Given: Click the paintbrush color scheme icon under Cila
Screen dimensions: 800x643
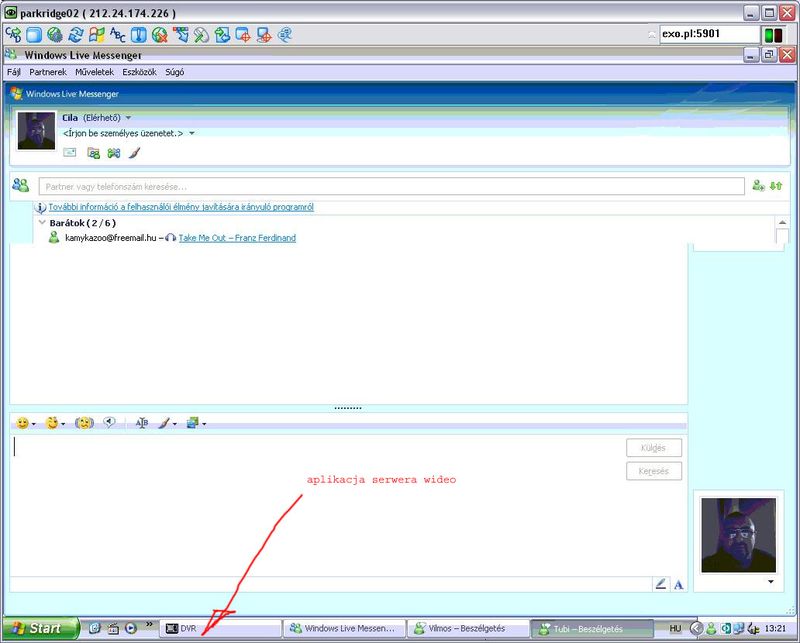Looking at the screenshot, I should (x=134, y=153).
